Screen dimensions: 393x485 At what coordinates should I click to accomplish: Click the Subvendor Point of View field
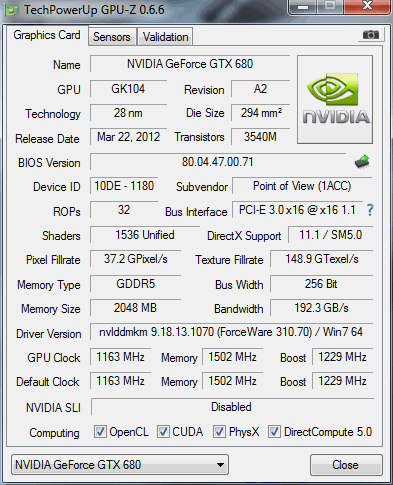[302, 186]
